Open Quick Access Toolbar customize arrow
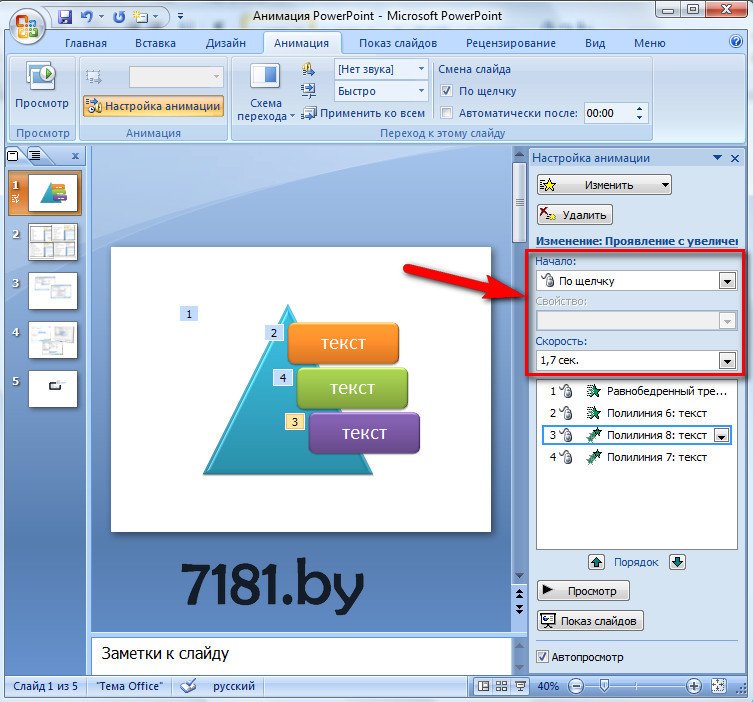Screen dimensions: 753x702 click(180, 16)
